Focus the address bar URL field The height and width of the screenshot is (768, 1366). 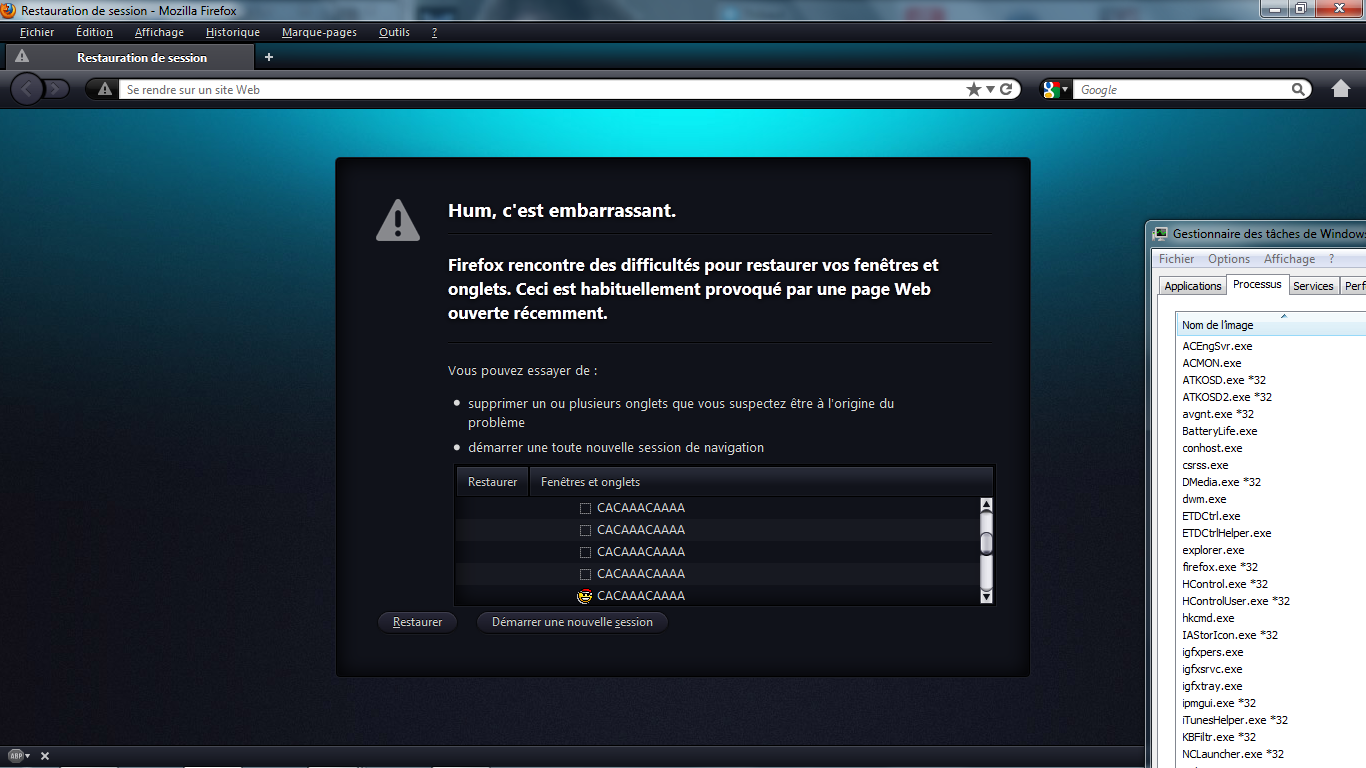click(540, 89)
